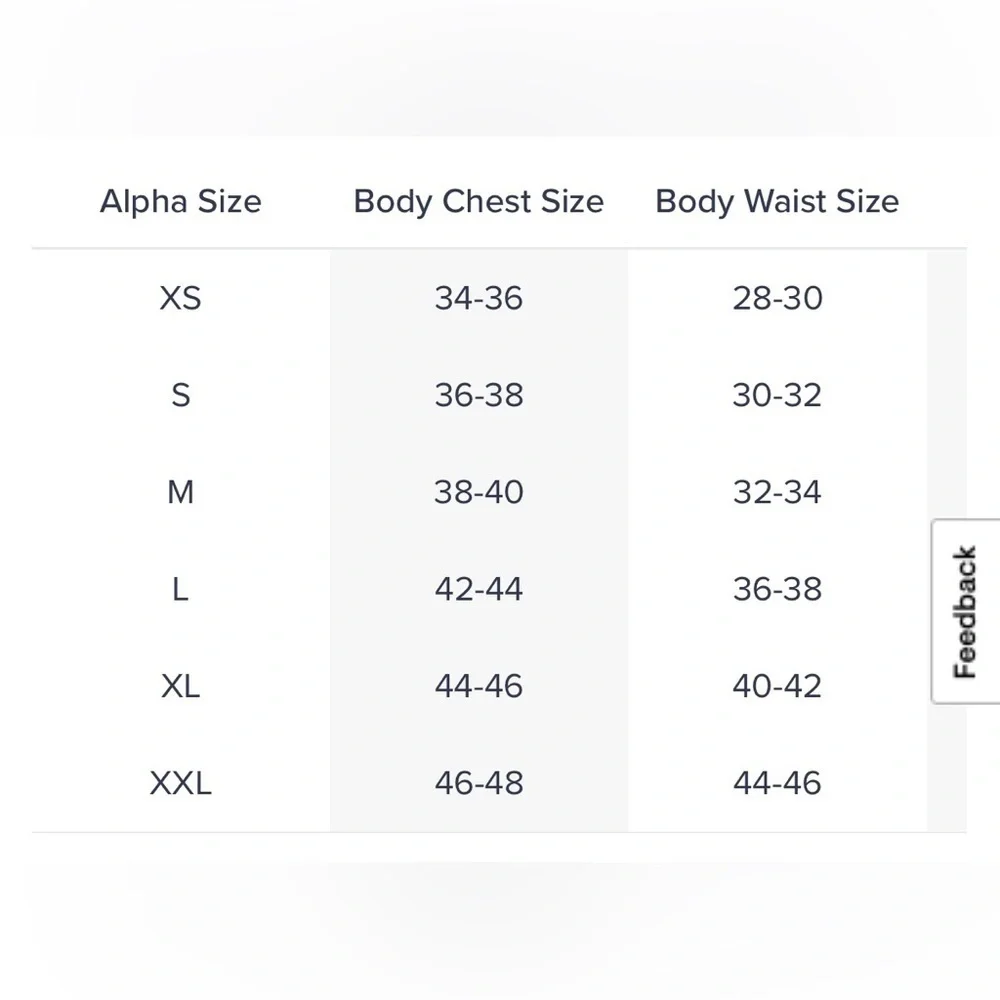Image resolution: width=1000 pixels, height=1000 pixels.
Task: Select chest value 44-46 in XL row
Action: coord(478,686)
